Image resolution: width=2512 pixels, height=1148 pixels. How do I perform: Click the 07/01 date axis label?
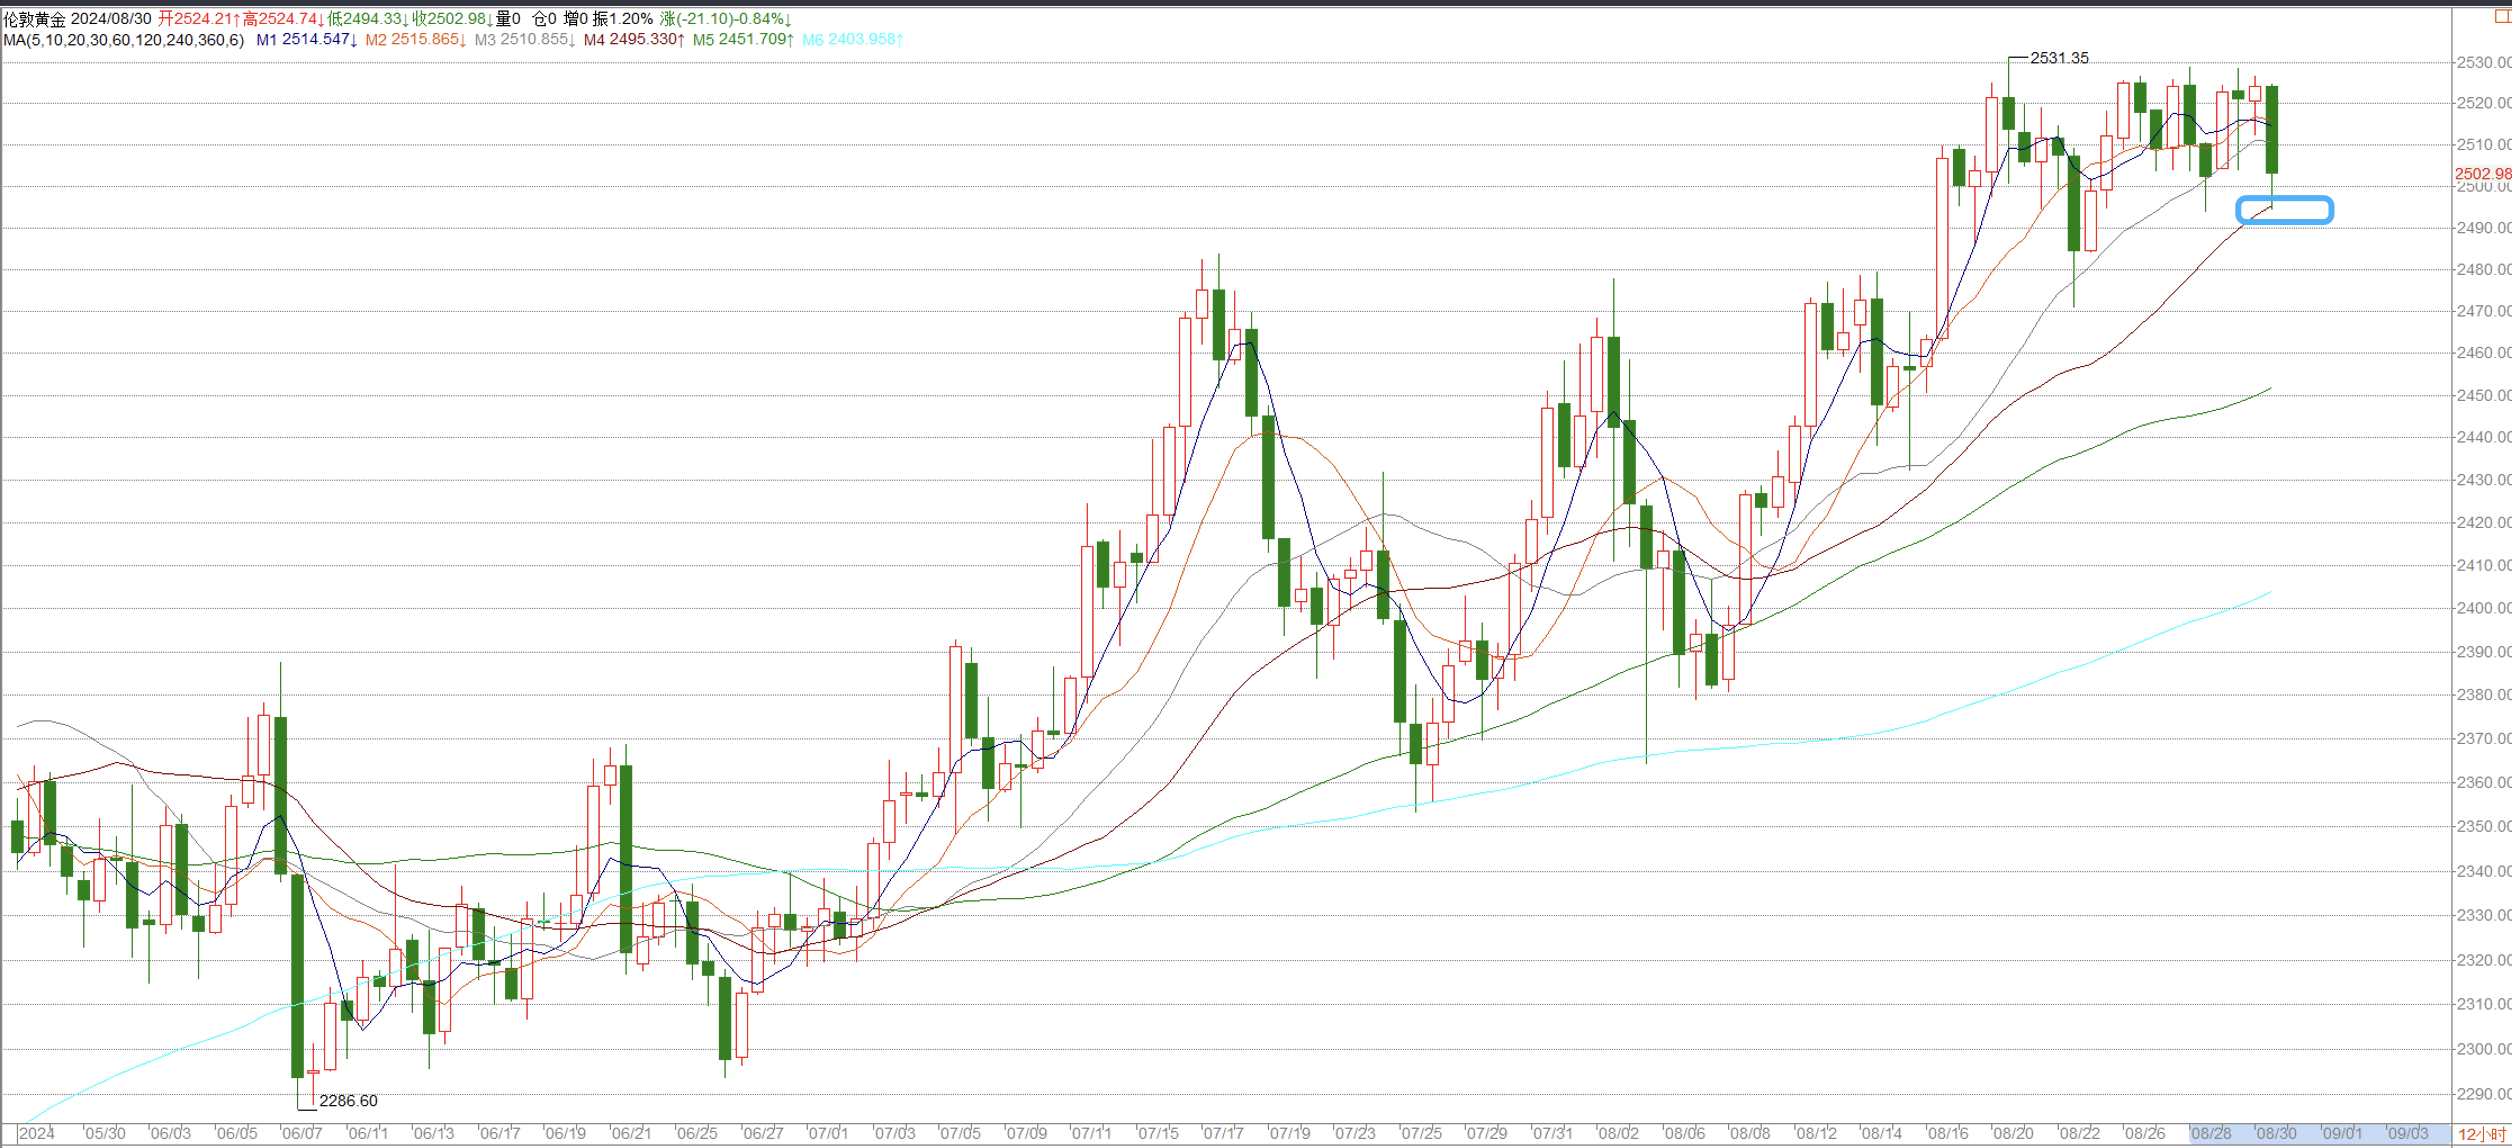tap(828, 1133)
